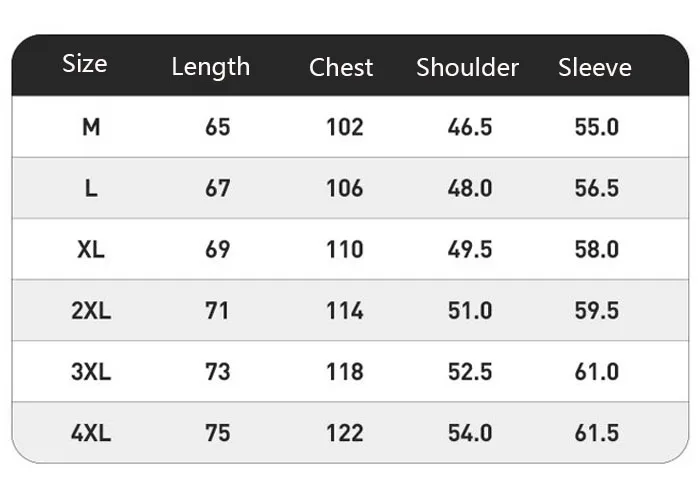
Task: Select the sleeve value 61.5
Action: [596, 433]
